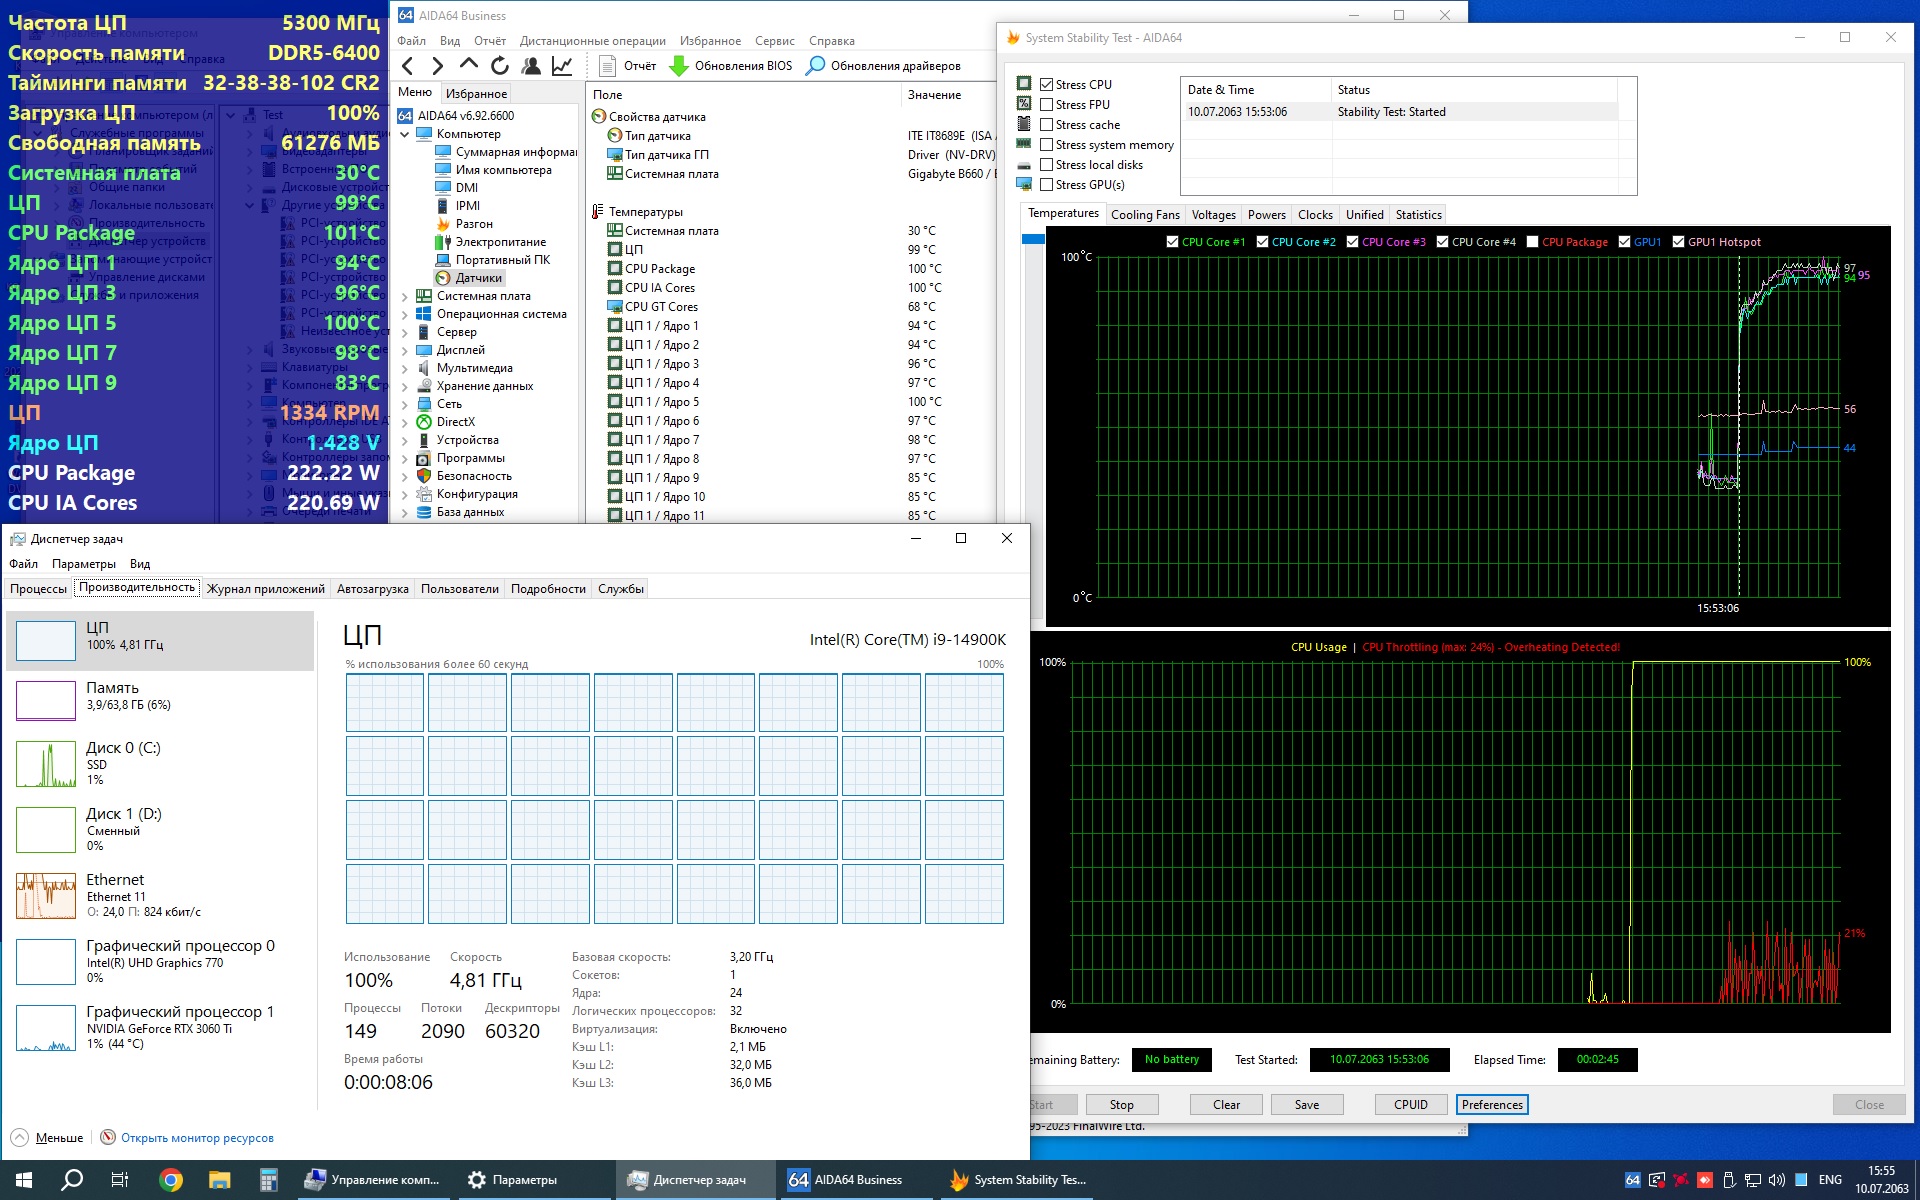Open CPUID from stability test window
This screenshot has width=1920, height=1200.
(x=1411, y=1105)
